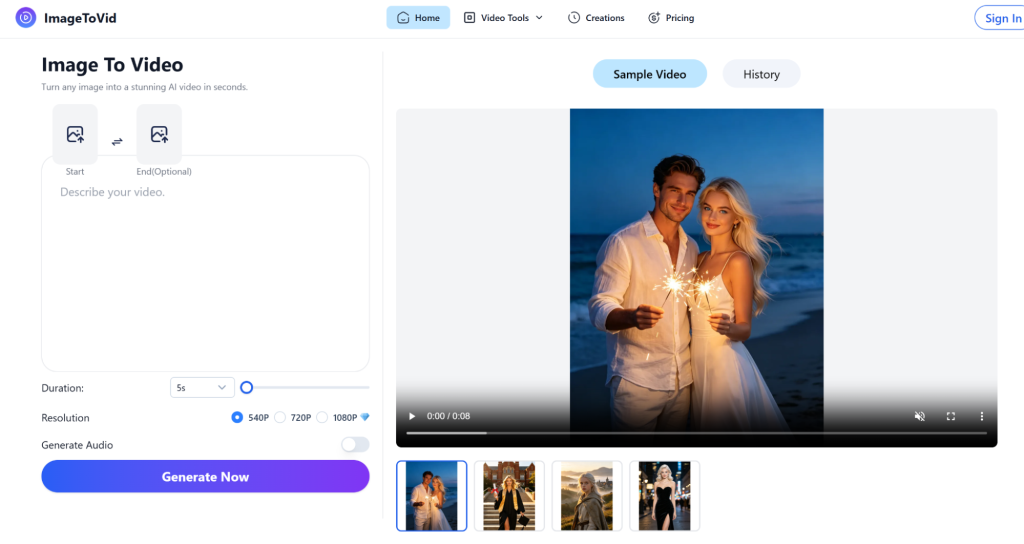1024x544 pixels.
Task: Select 1080P resolution
Action: click(x=322, y=417)
